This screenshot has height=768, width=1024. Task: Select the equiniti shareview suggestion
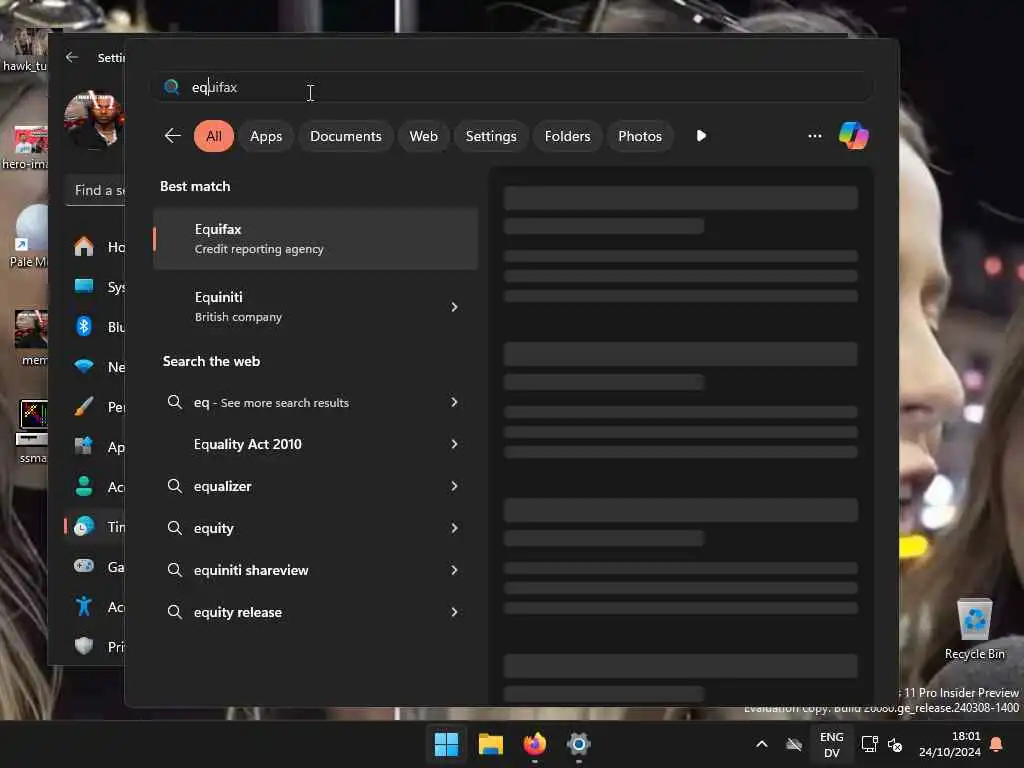point(315,570)
